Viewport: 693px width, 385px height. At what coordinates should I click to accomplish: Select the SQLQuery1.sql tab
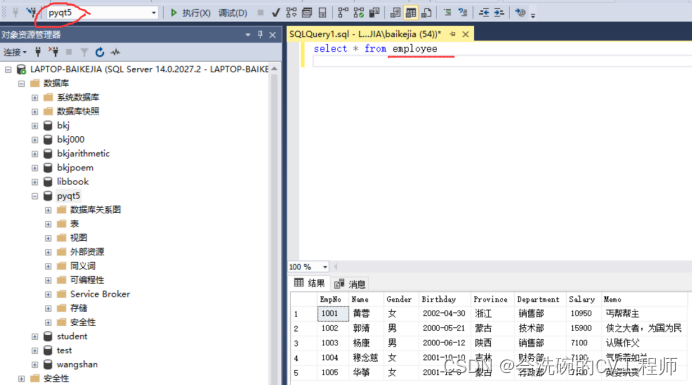point(365,34)
